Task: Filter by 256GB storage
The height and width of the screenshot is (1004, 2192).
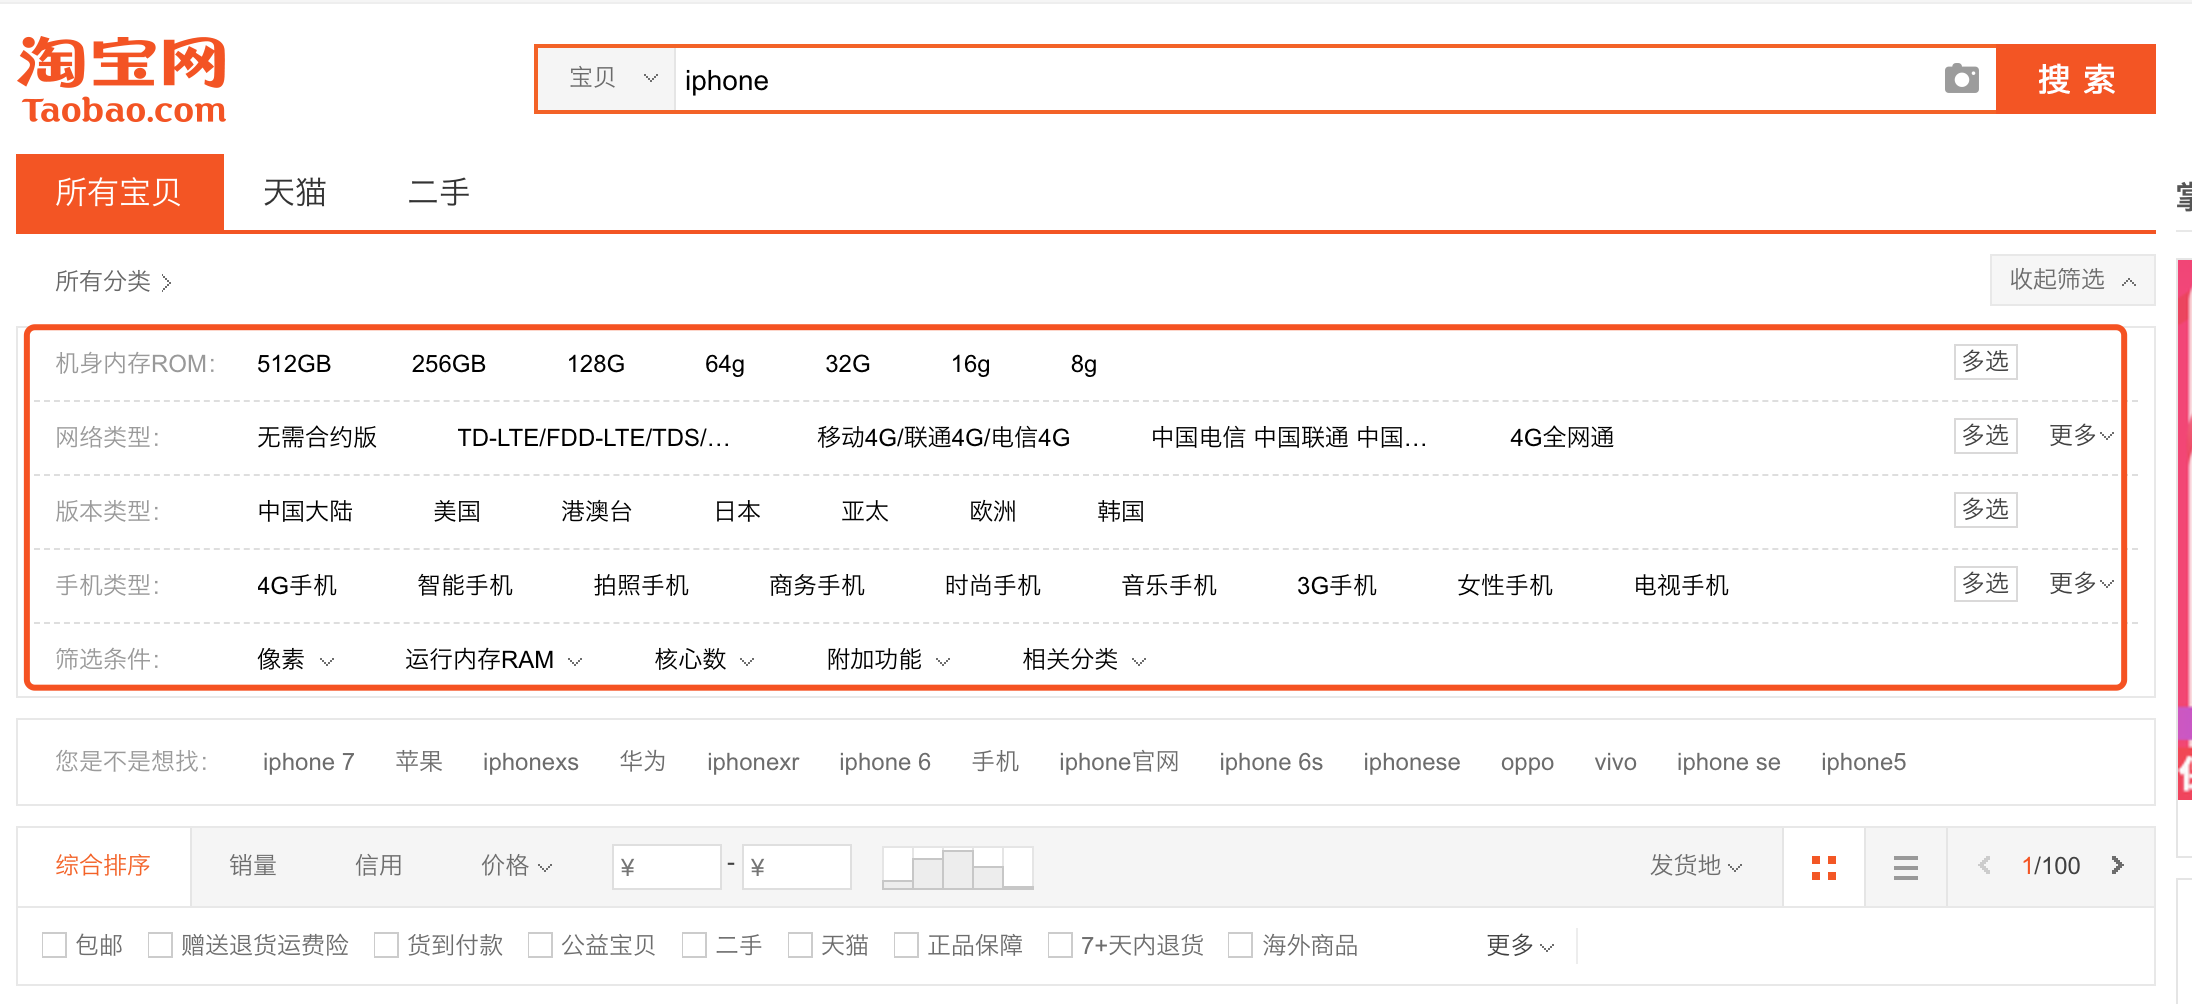Action: (449, 364)
